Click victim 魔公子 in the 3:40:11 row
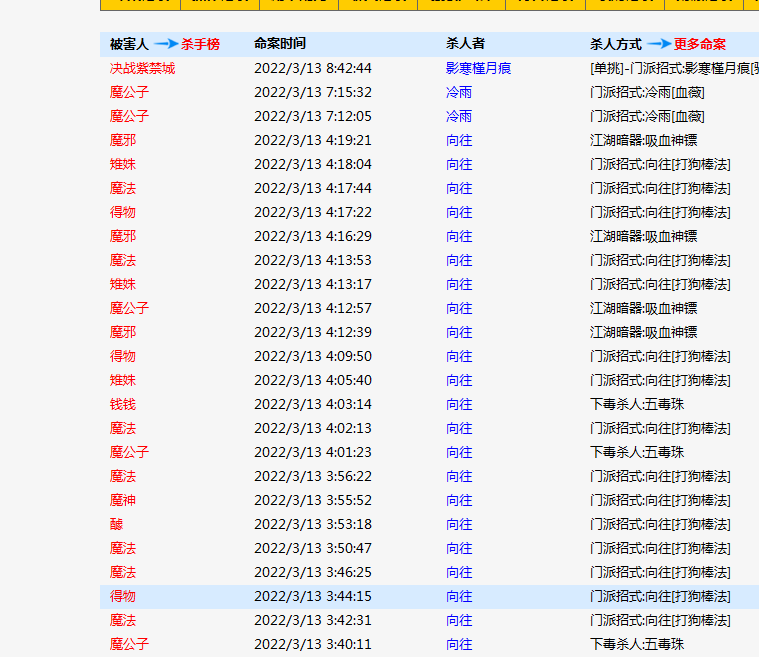Image resolution: width=759 pixels, height=657 pixels. pyautogui.click(x=129, y=644)
